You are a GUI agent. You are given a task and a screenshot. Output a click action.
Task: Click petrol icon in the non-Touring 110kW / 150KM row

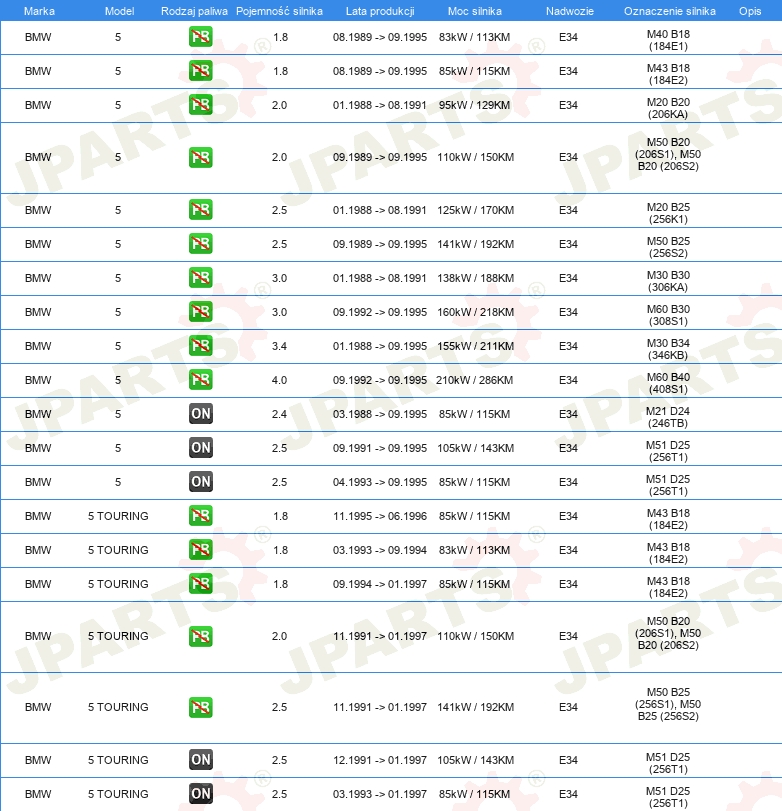tap(201, 157)
